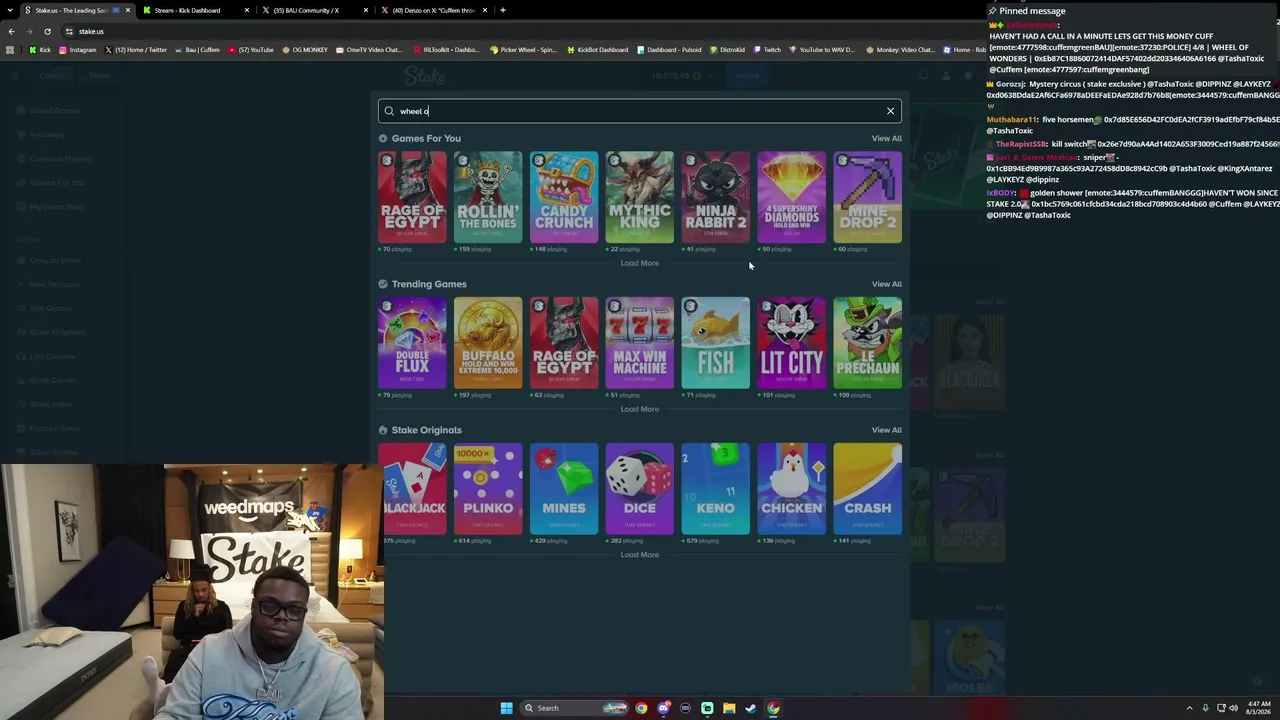Play the Le Prechaun game
Screen dimensions: 1280x720
pyautogui.click(x=868, y=343)
